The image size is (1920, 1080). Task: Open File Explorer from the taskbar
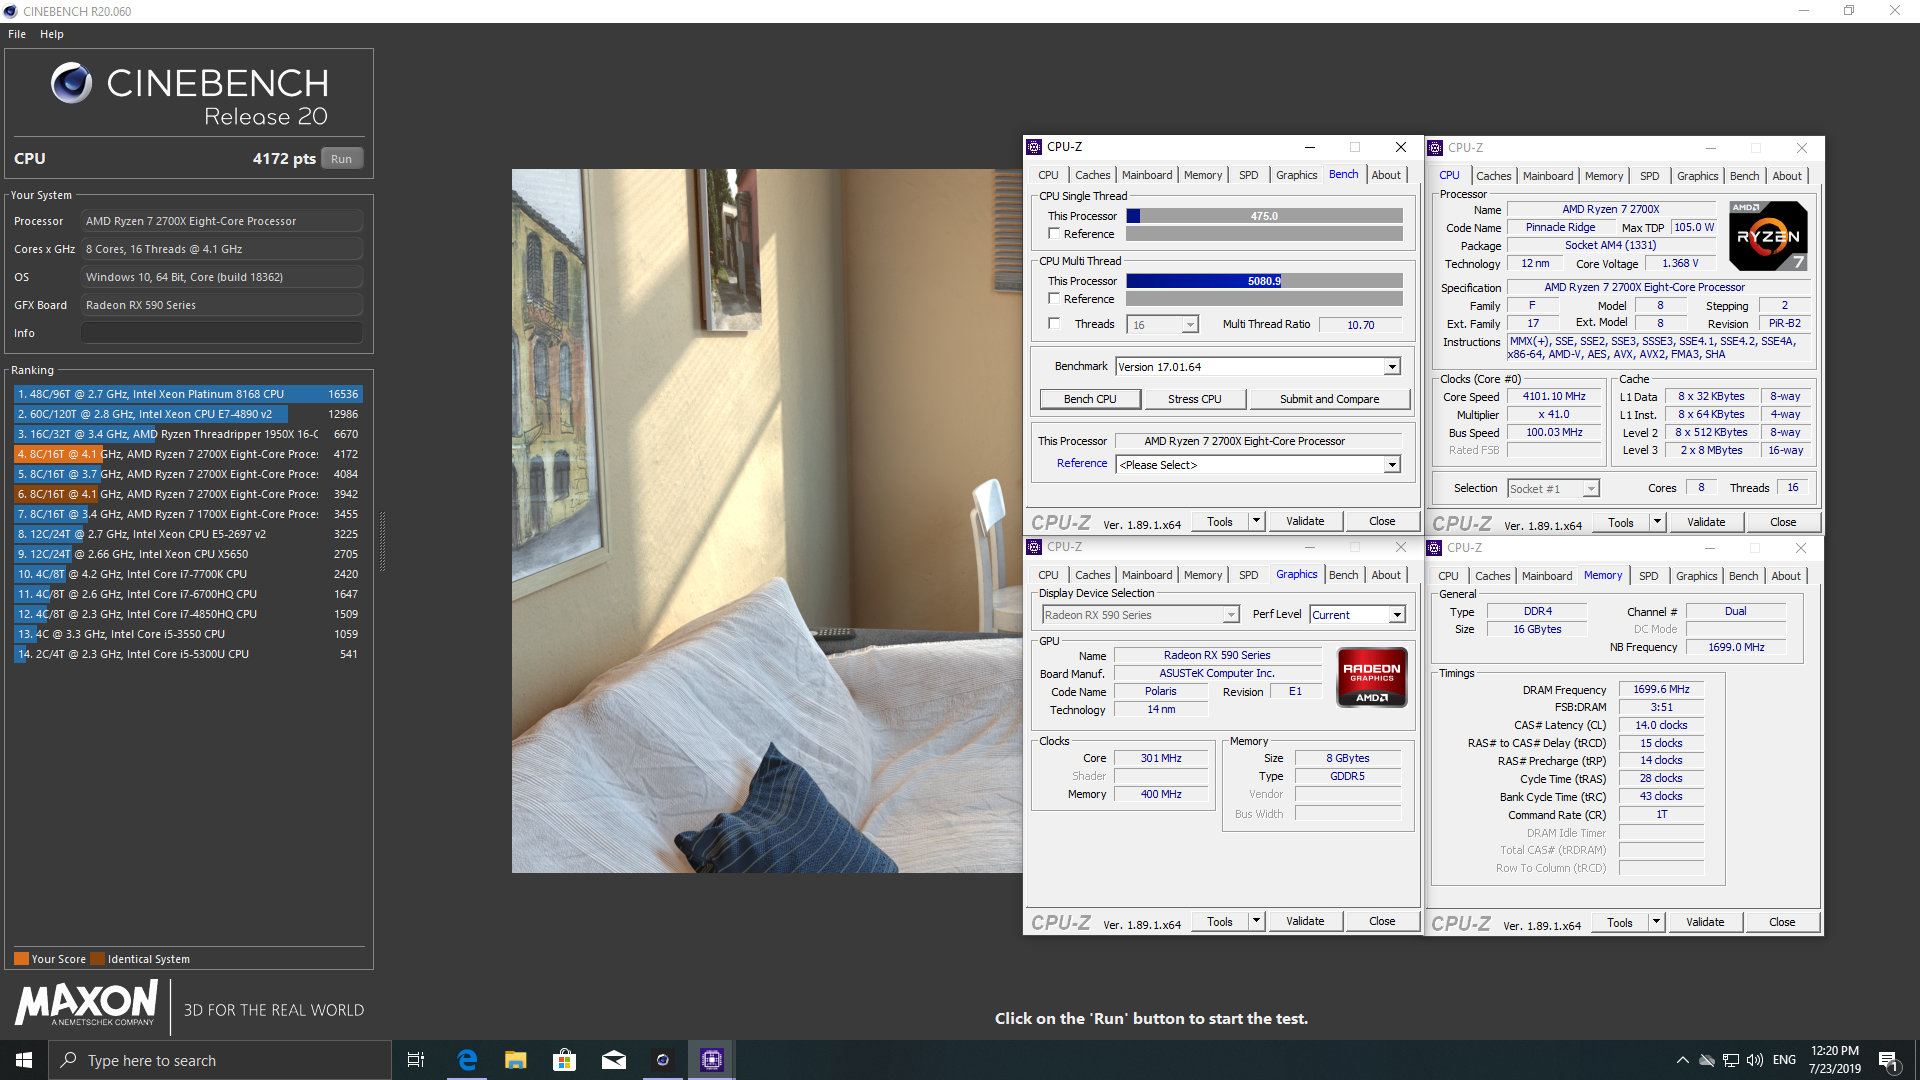[x=515, y=1060]
